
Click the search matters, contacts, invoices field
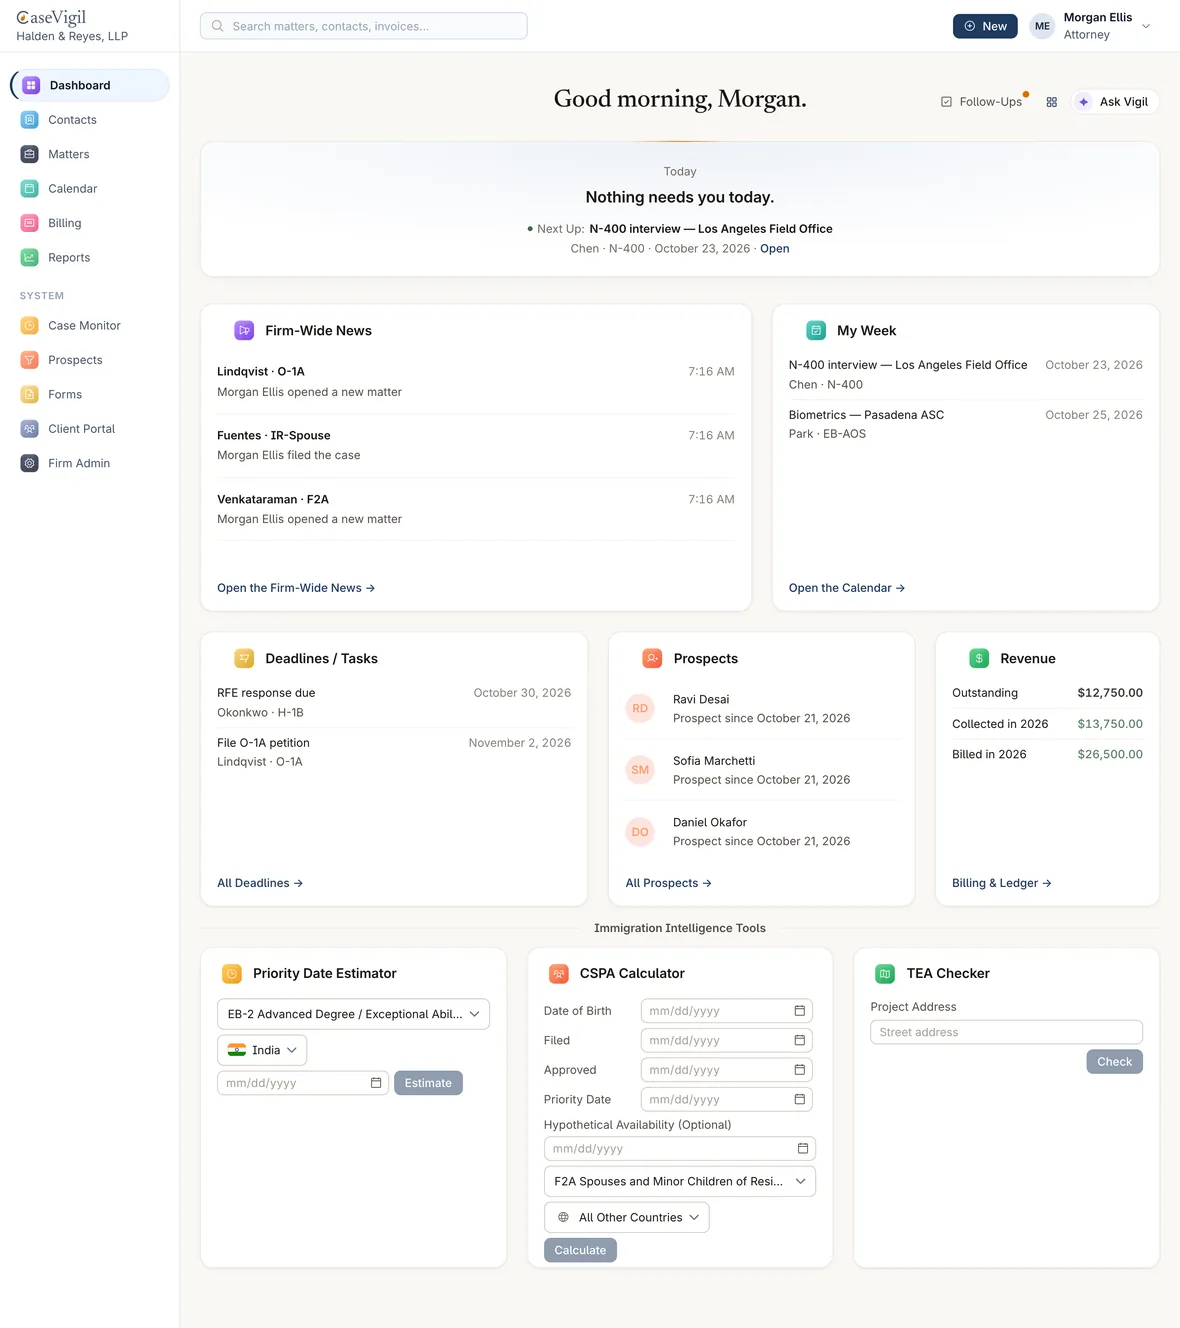[x=364, y=26]
